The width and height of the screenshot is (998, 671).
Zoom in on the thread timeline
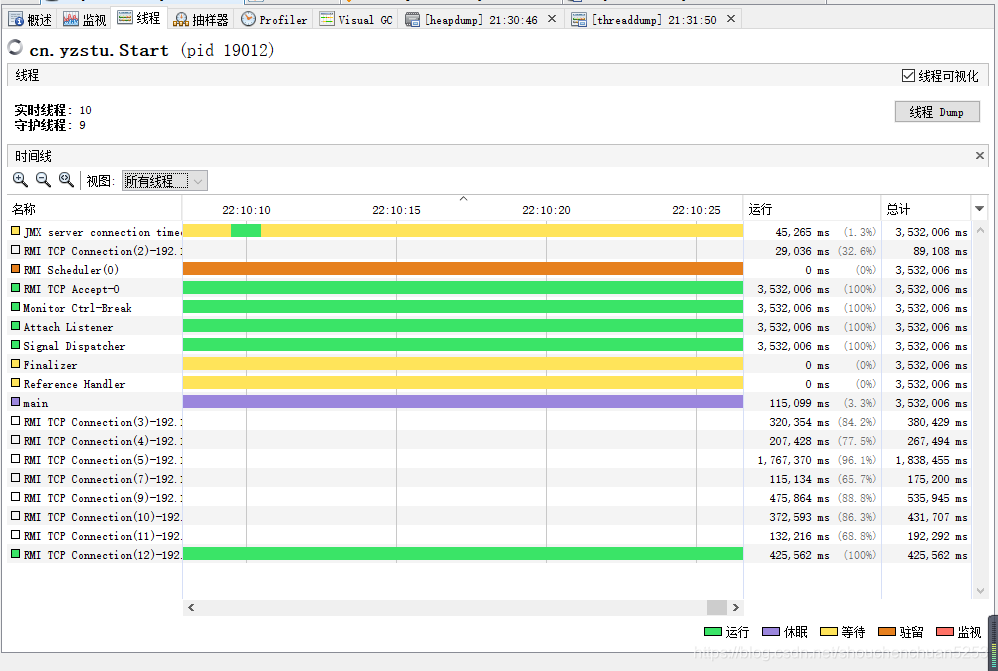tap(20, 180)
